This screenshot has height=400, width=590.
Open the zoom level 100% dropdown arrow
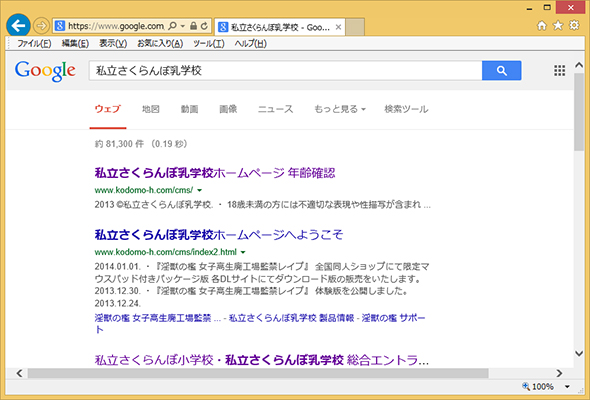pos(567,386)
